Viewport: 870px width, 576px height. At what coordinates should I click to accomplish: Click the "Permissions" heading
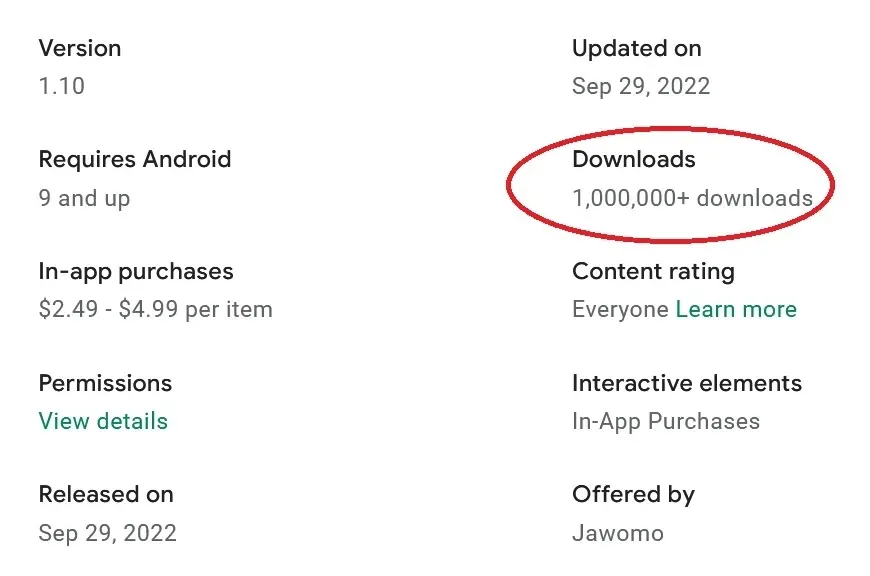tap(105, 383)
